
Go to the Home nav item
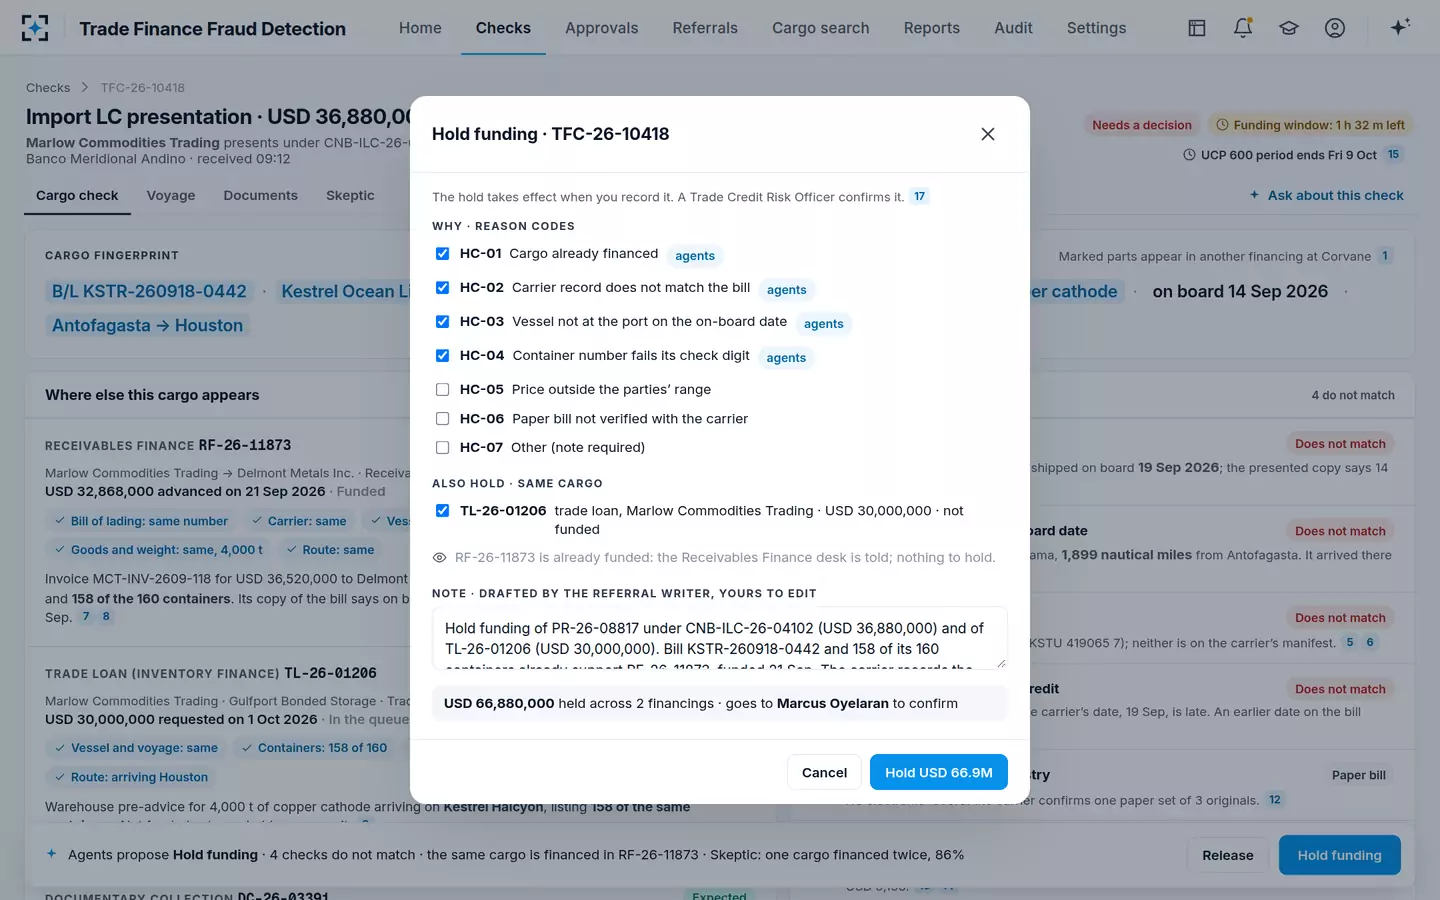(x=420, y=28)
